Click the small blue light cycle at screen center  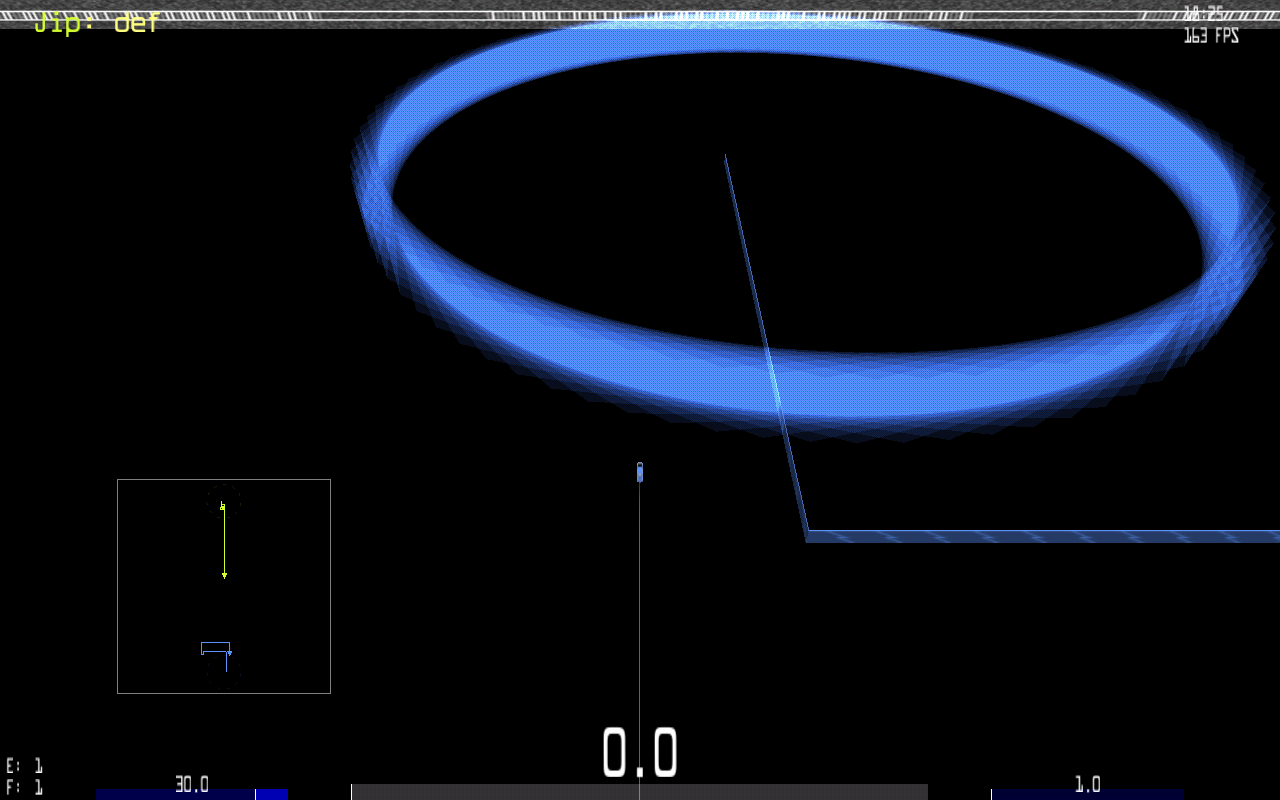tap(640, 472)
